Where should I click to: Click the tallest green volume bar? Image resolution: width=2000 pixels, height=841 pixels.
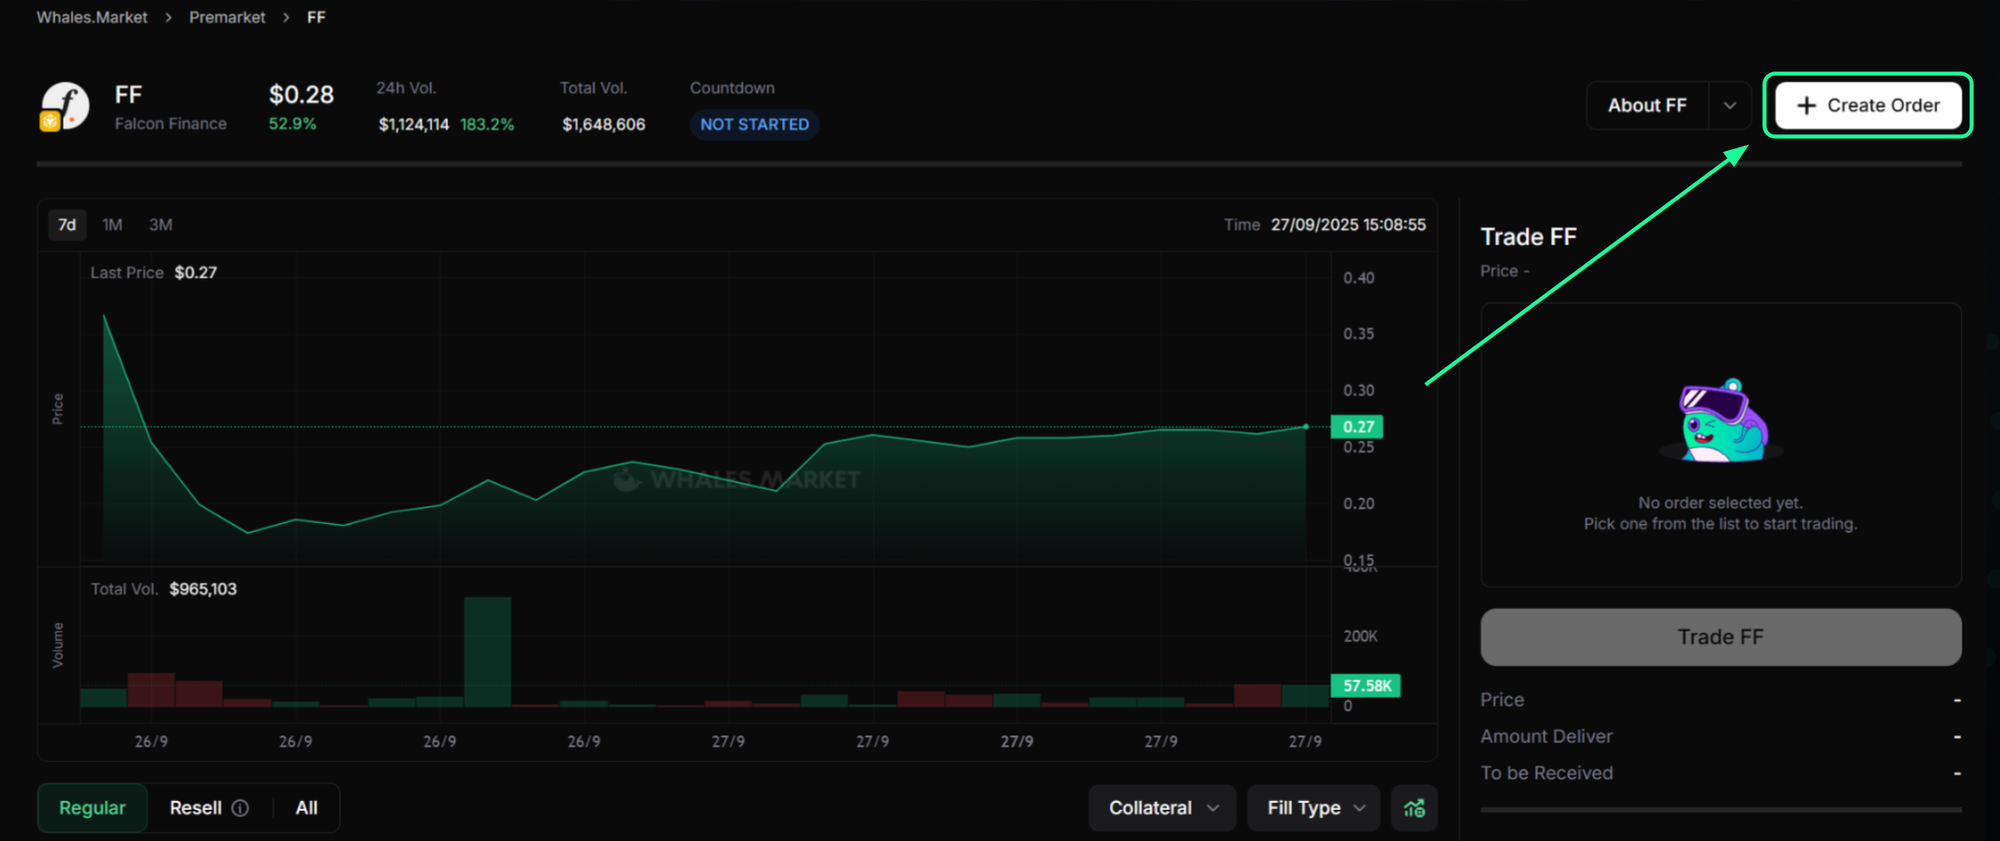click(x=487, y=652)
